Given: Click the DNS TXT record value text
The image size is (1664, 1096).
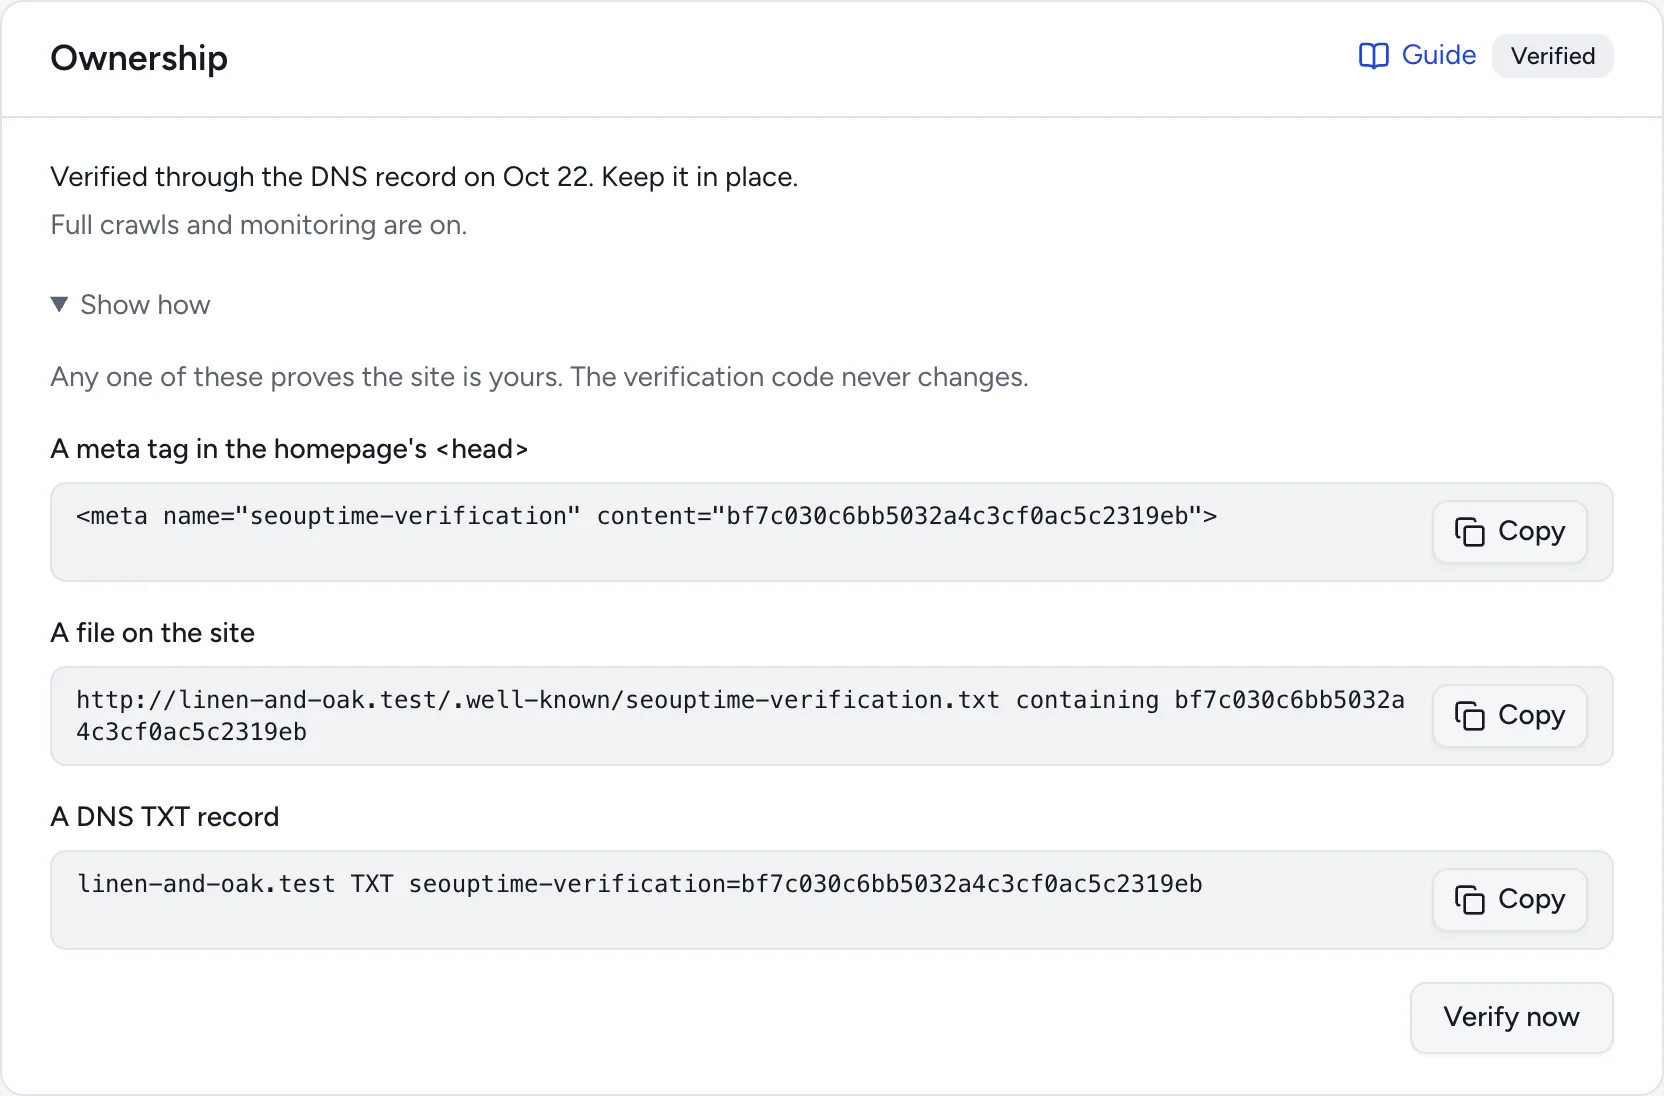Looking at the screenshot, I should (x=640, y=884).
